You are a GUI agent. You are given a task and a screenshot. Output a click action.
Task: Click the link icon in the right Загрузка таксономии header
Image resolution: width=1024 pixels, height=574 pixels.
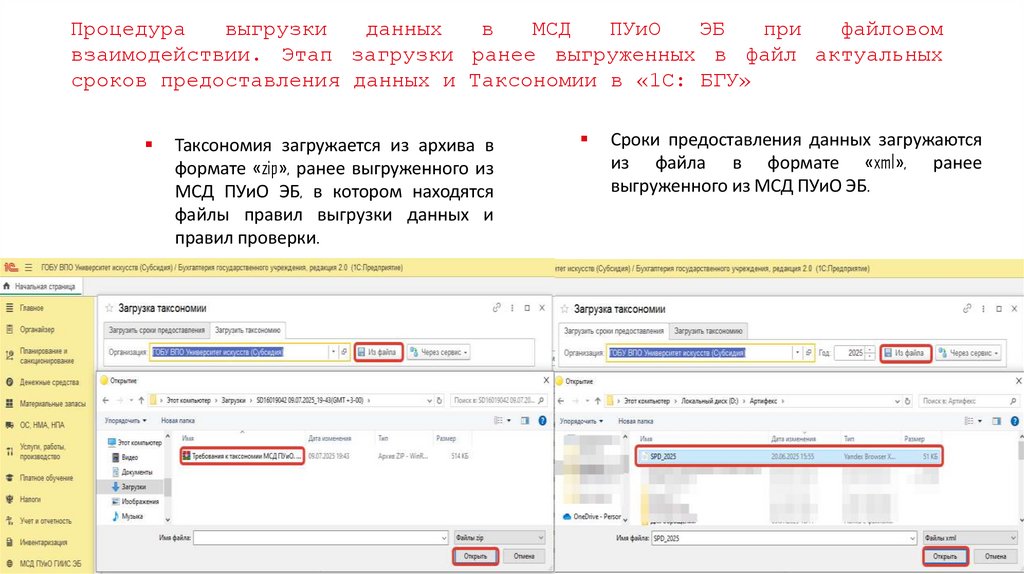point(967,308)
